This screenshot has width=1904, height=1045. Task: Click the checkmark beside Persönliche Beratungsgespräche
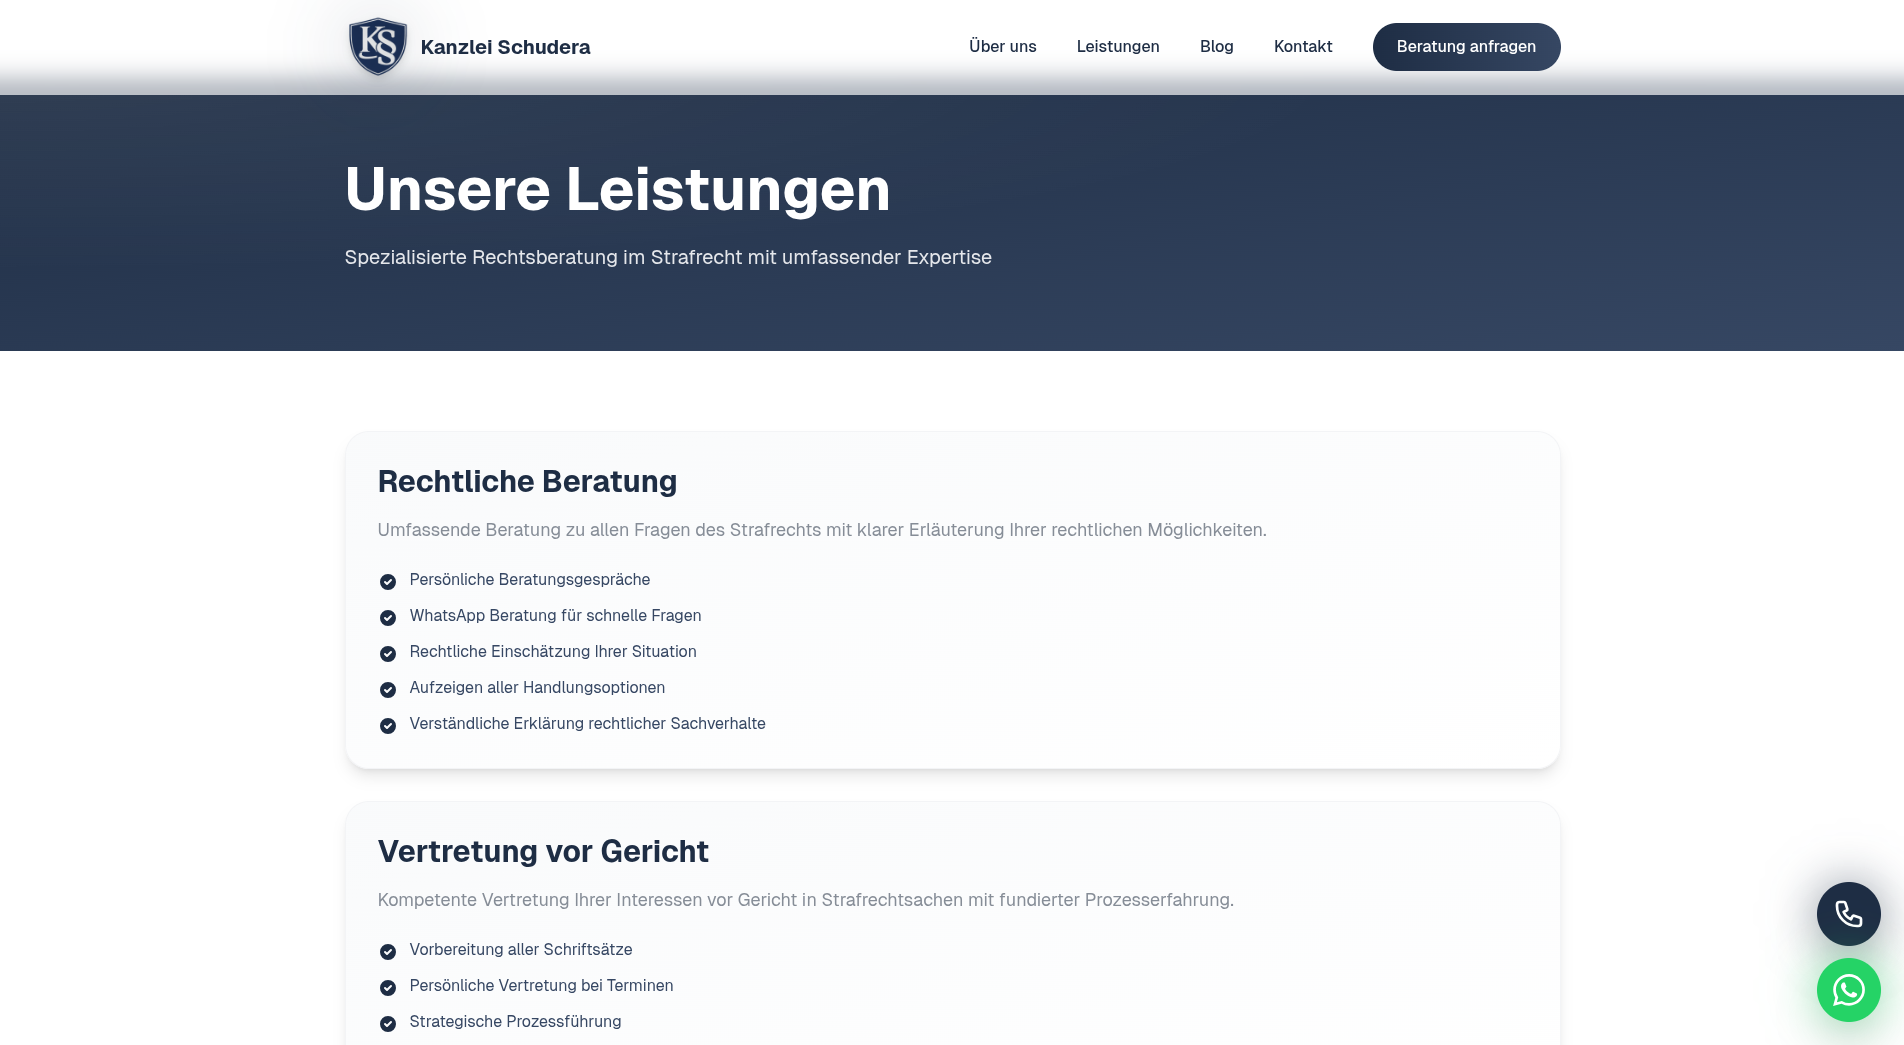click(x=388, y=581)
